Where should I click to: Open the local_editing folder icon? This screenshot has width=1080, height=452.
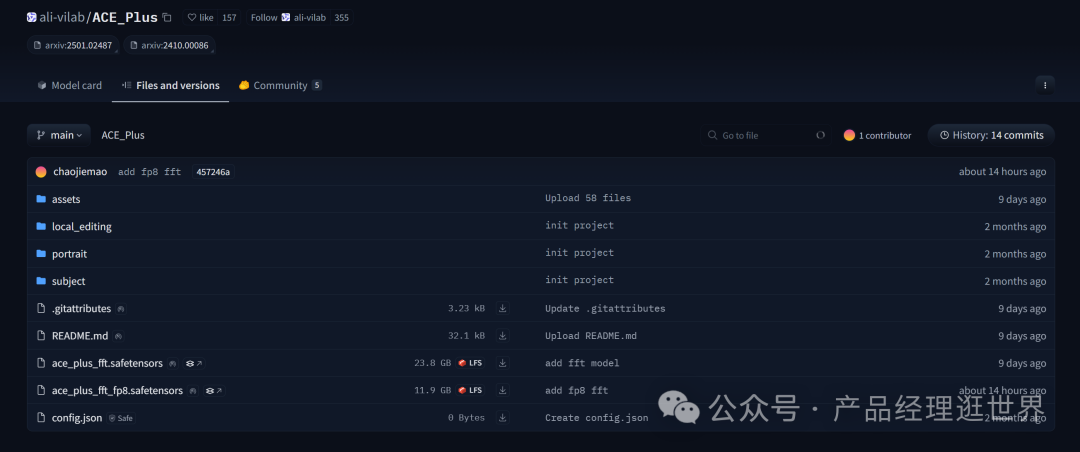(x=41, y=227)
